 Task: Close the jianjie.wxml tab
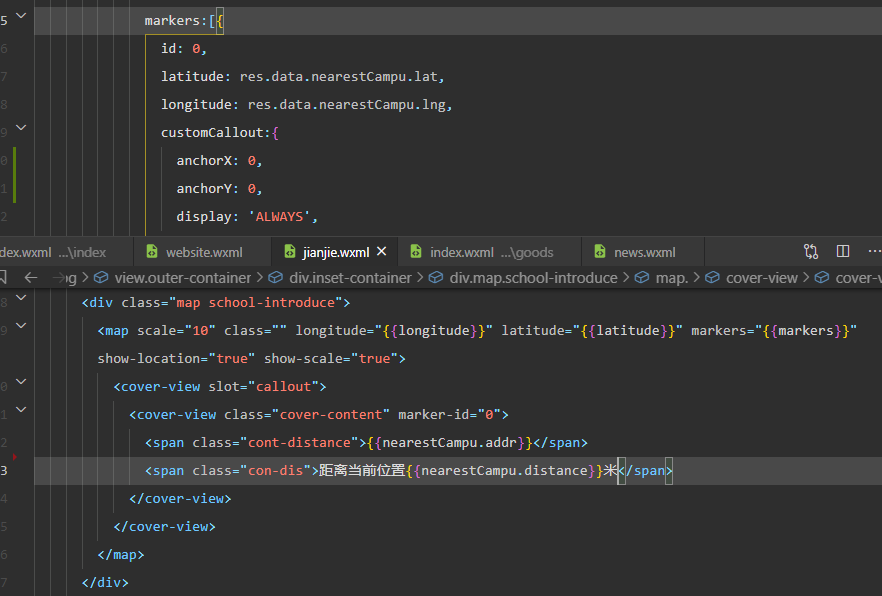point(381,251)
